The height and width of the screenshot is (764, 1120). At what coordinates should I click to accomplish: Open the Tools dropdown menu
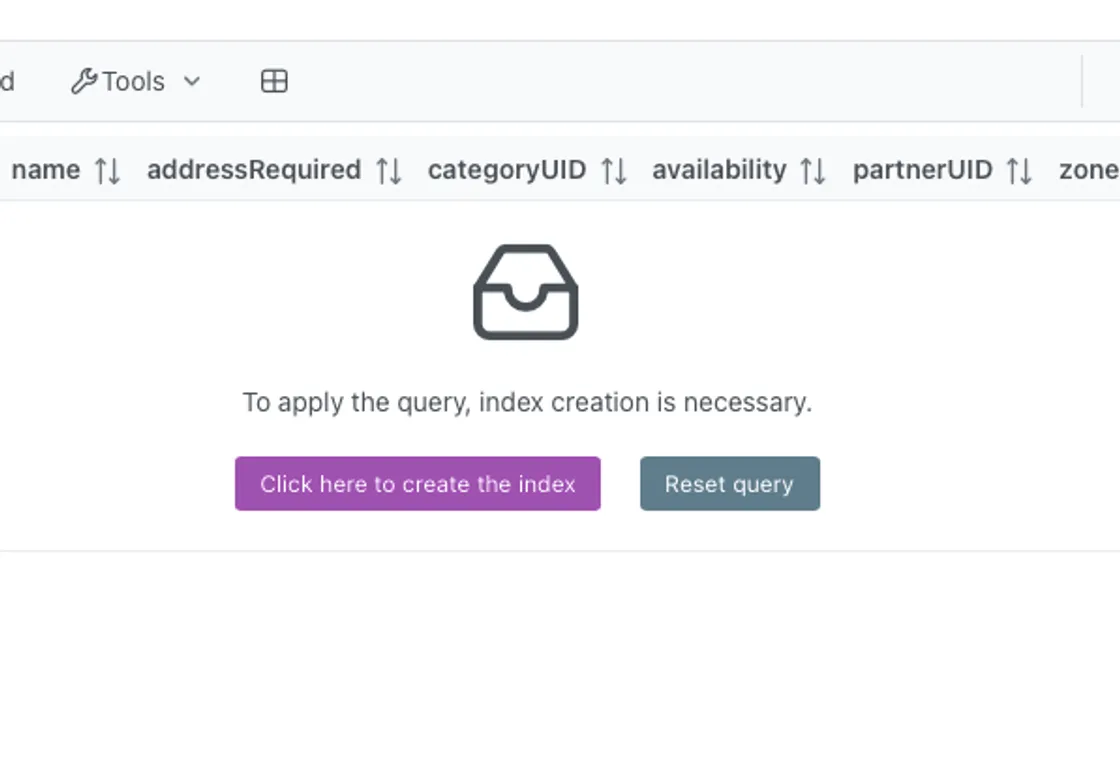coord(136,81)
